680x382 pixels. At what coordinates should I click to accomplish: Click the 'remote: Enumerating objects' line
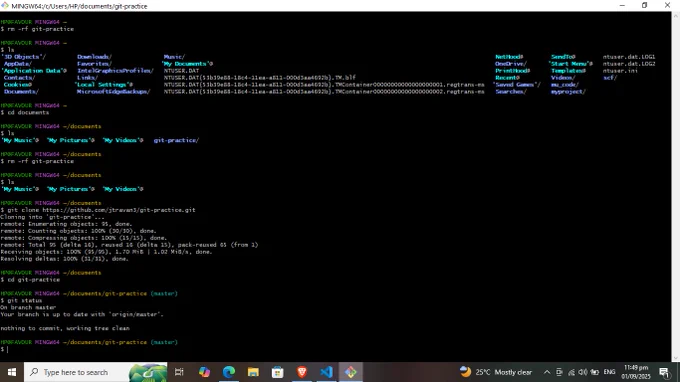[66, 224]
